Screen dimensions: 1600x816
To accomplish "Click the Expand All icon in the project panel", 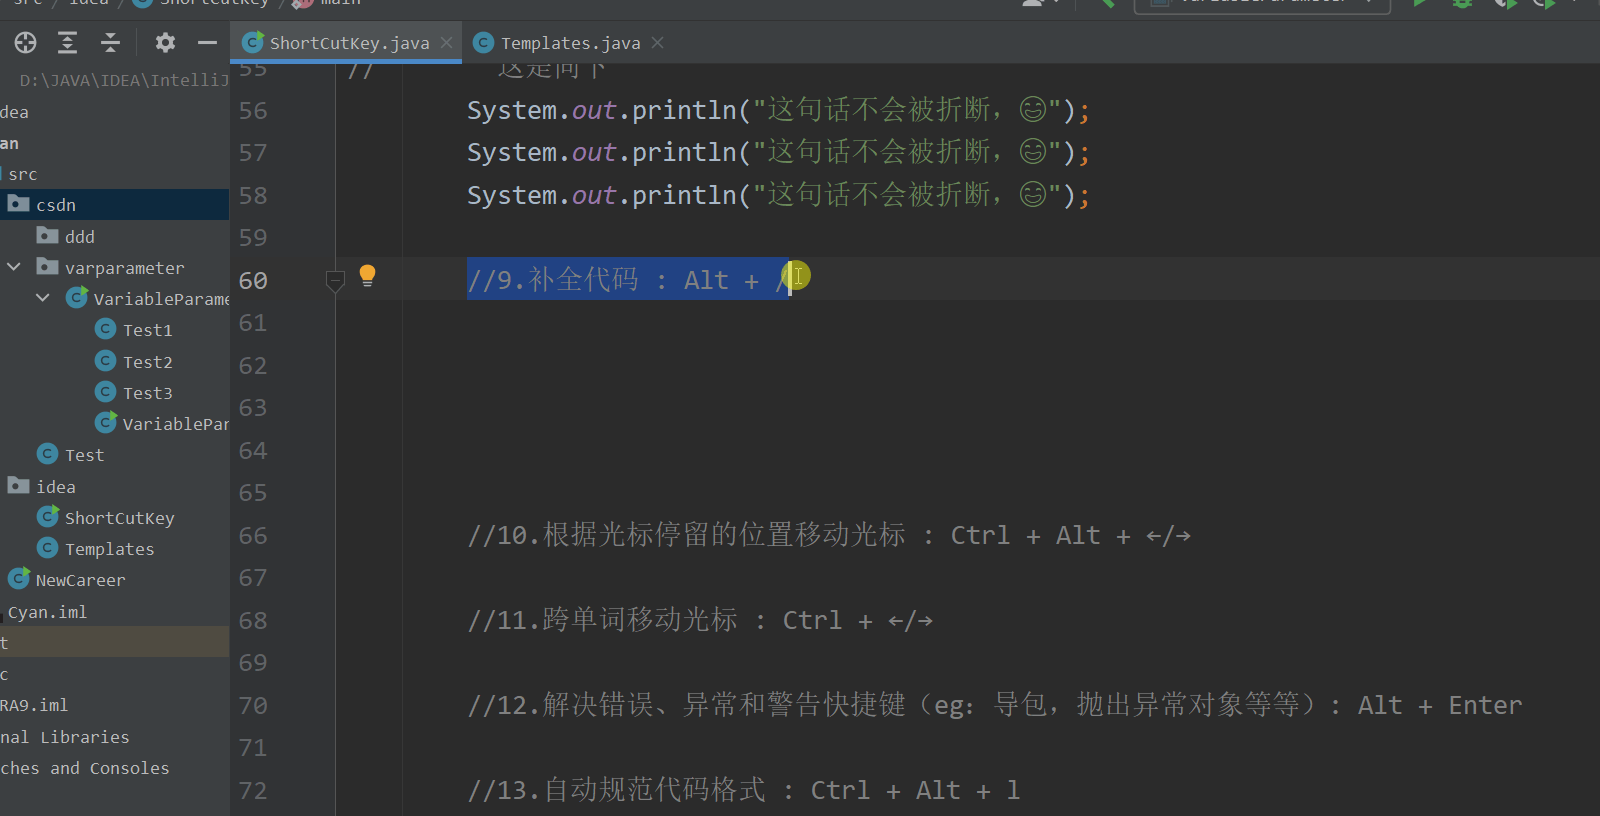I will (x=67, y=42).
